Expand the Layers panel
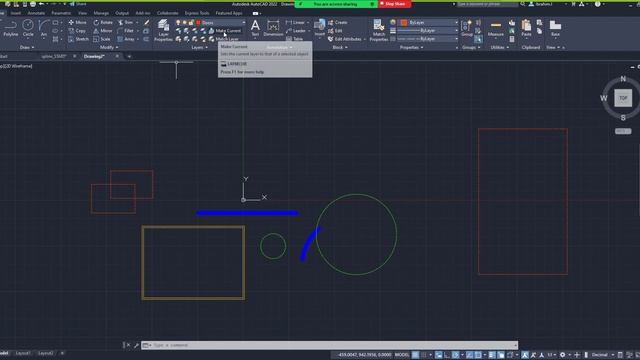This screenshot has width=640, height=360. (x=199, y=47)
